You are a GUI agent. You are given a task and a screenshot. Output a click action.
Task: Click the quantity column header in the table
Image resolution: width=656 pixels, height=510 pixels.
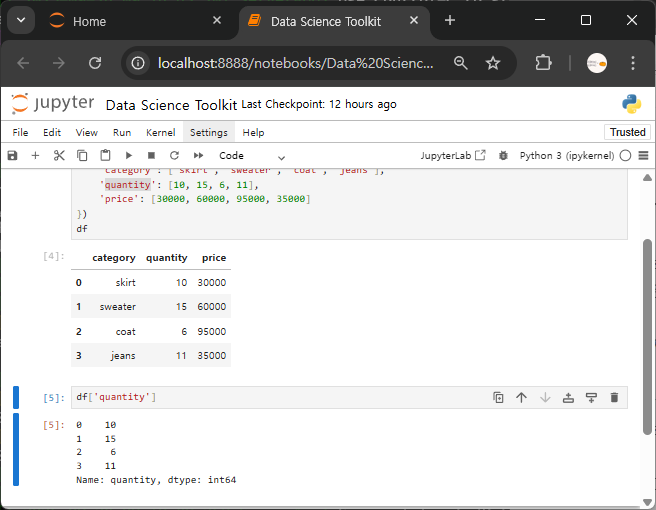tap(167, 258)
